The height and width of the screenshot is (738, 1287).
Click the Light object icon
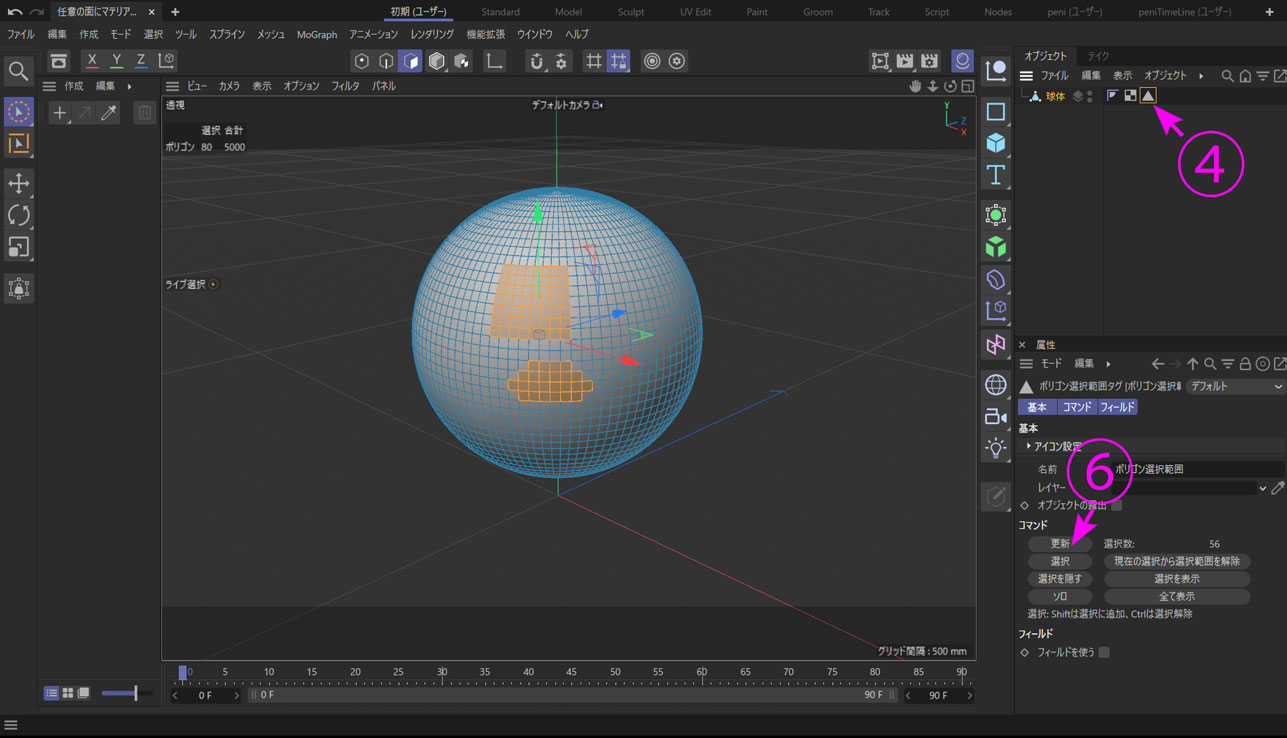(995, 448)
